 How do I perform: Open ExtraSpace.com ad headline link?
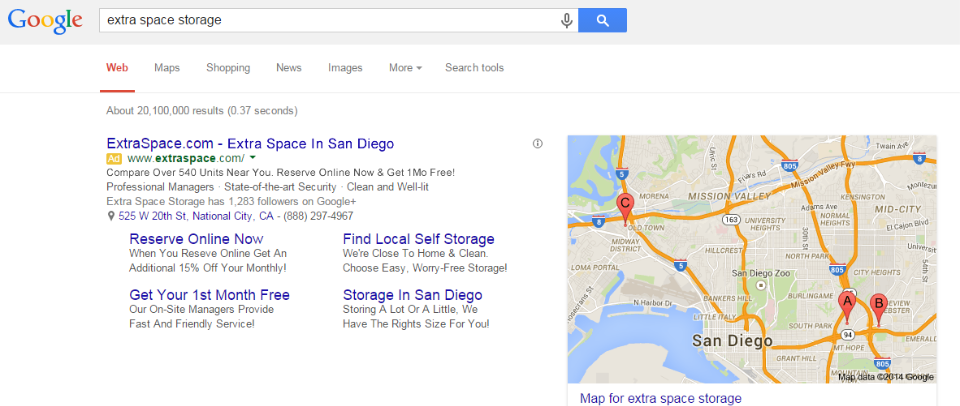coord(250,144)
